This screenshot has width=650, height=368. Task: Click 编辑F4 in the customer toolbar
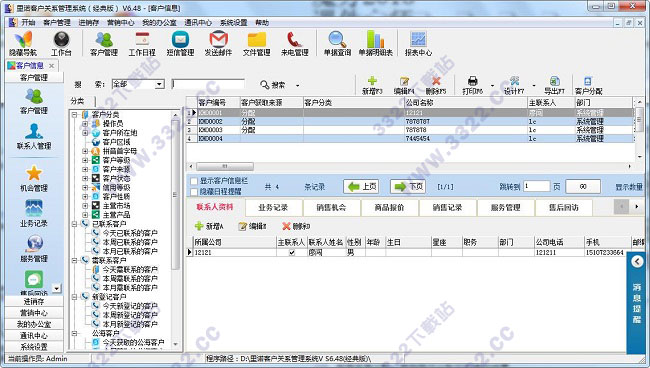coord(404,85)
